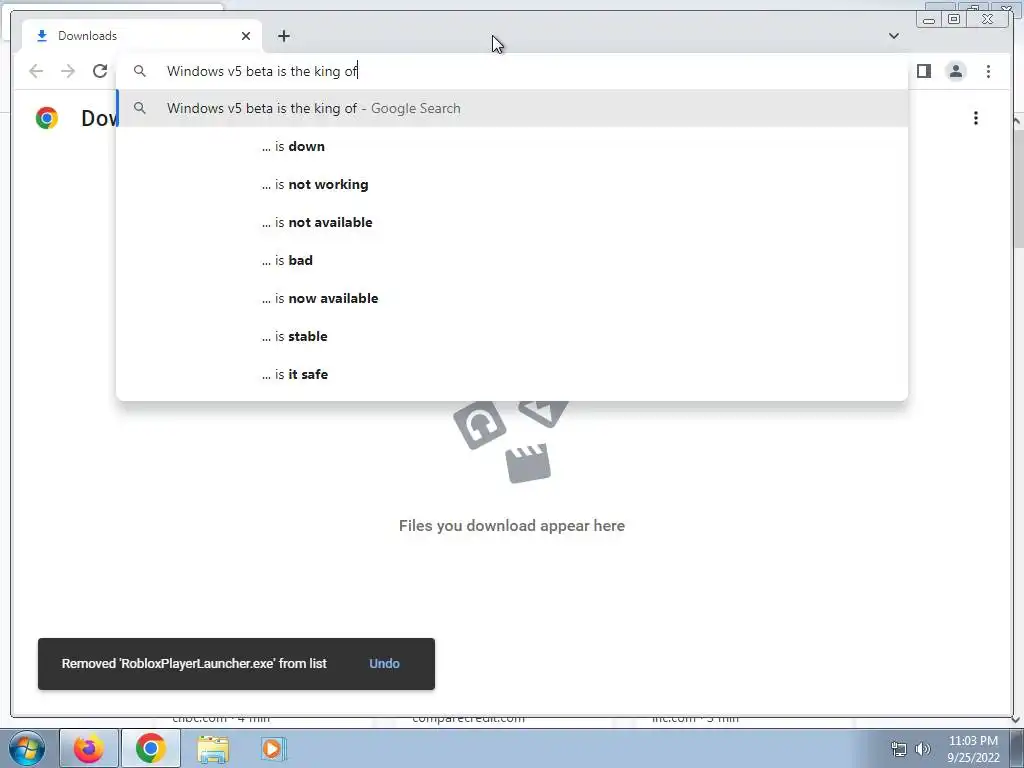The width and height of the screenshot is (1024, 768).
Task: Open a new tab with plus button
Action: (283, 36)
